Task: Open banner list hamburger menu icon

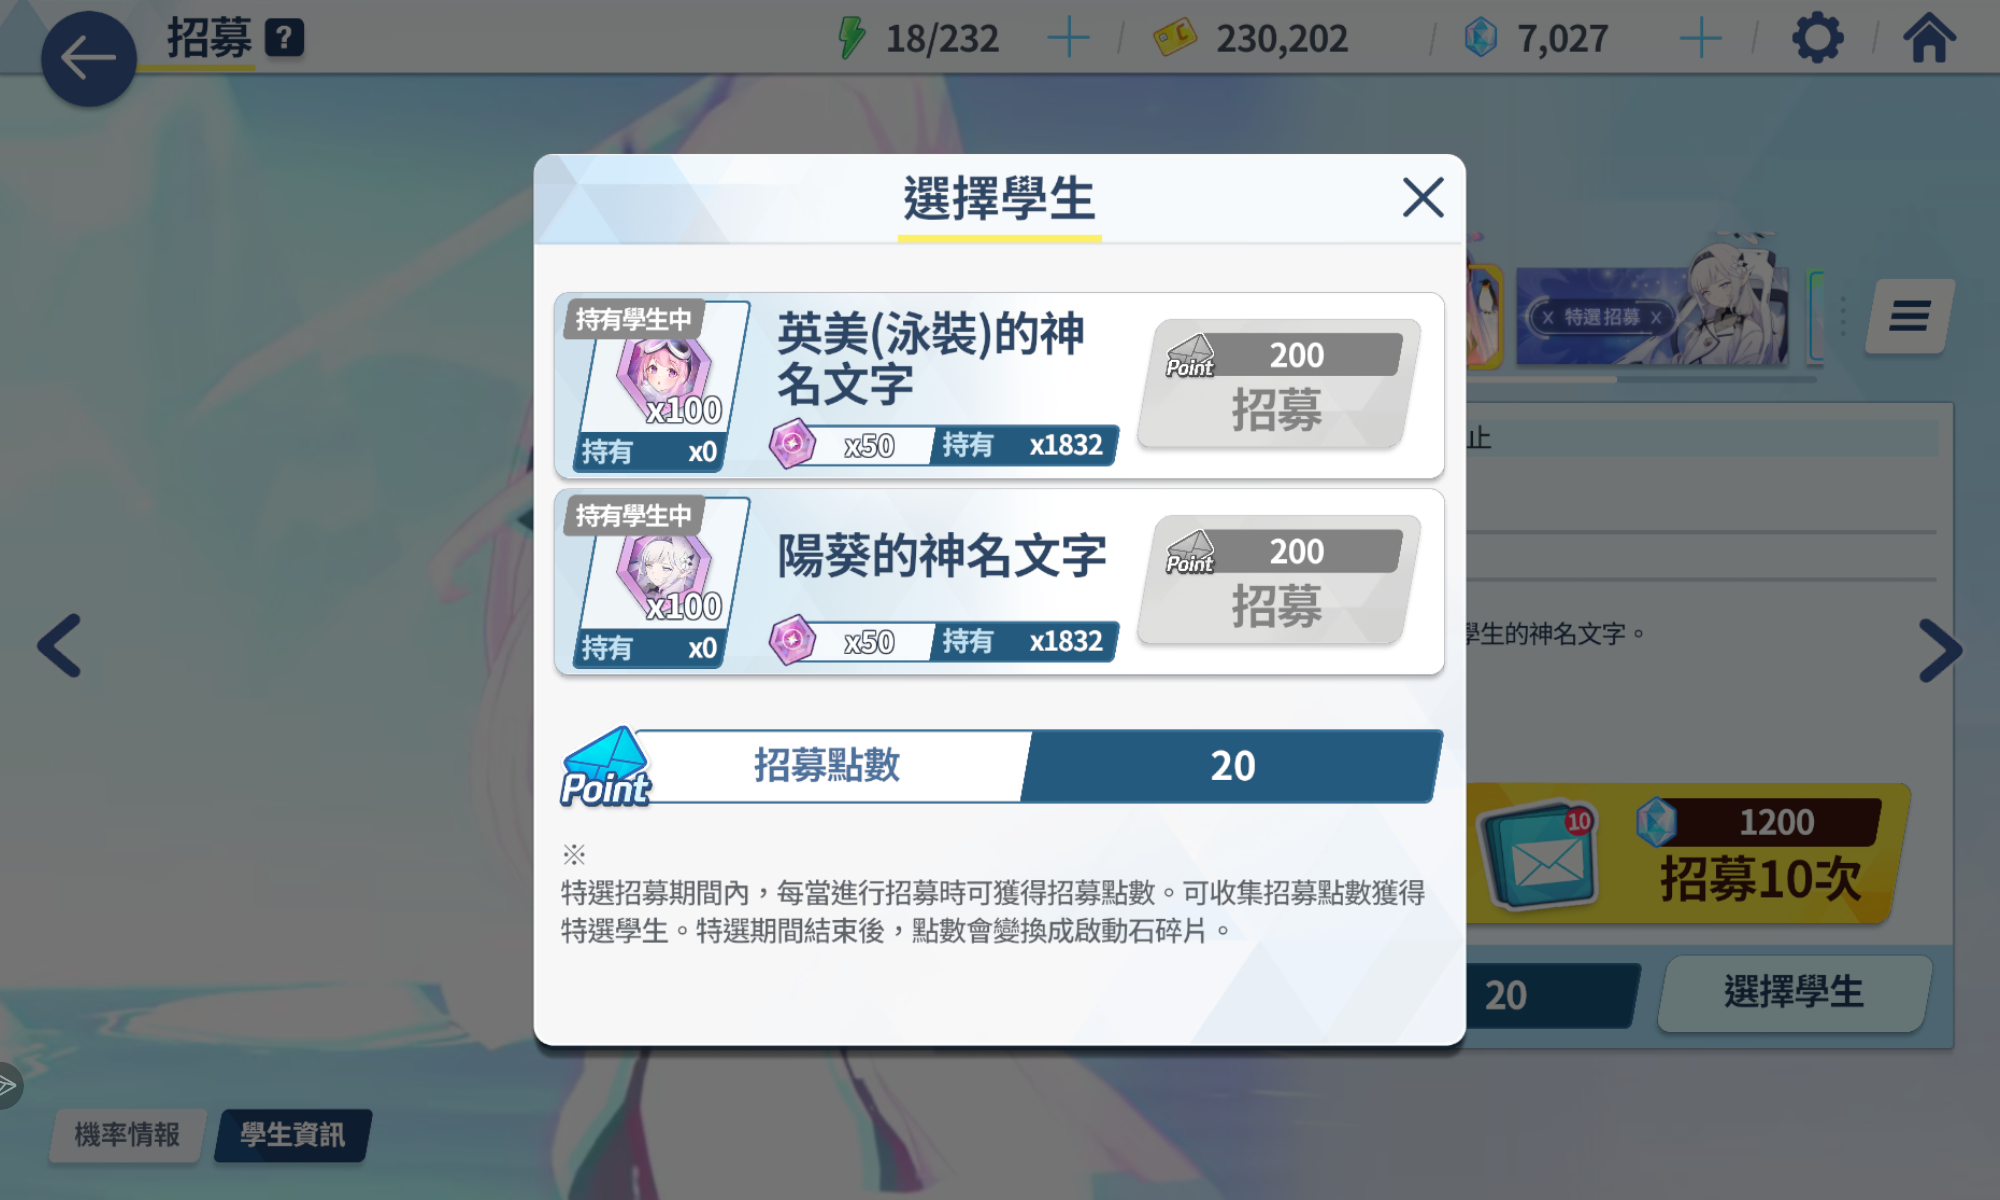Action: coord(1909,316)
